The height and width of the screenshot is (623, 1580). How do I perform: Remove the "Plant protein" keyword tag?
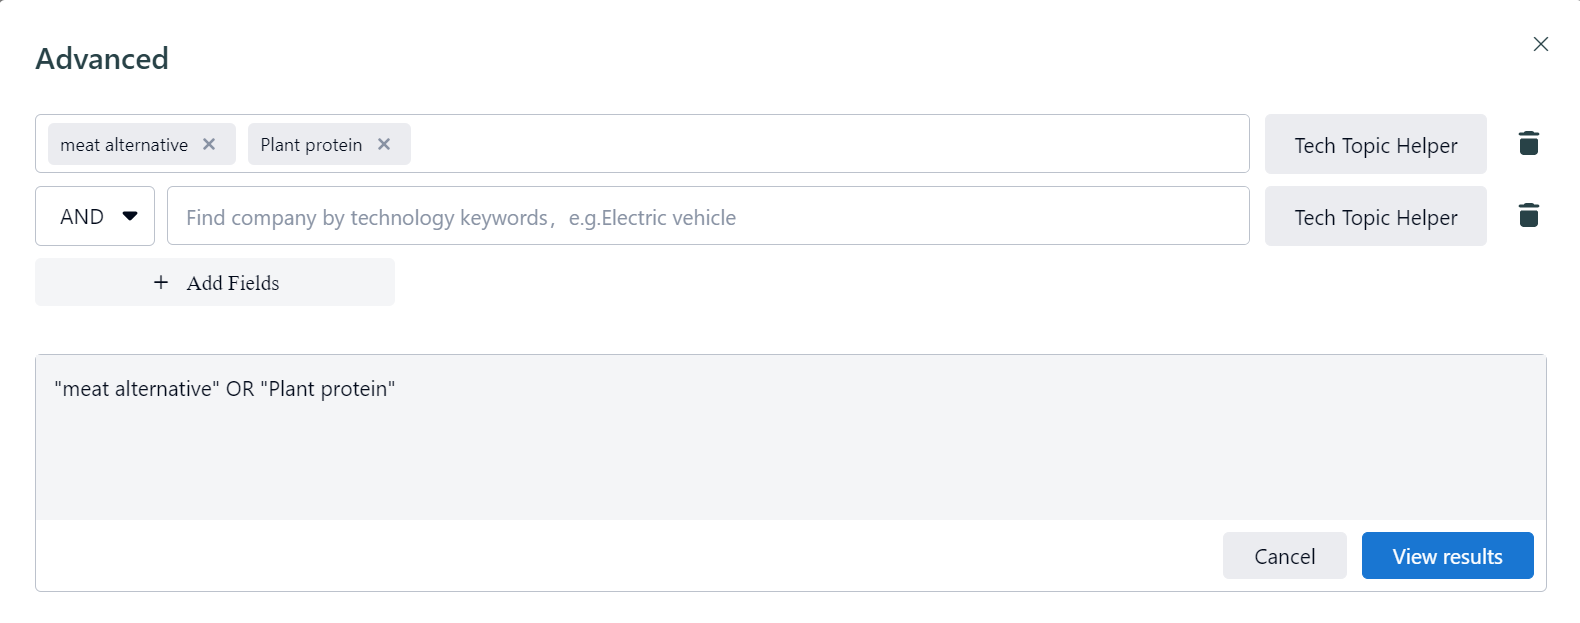coord(384,144)
